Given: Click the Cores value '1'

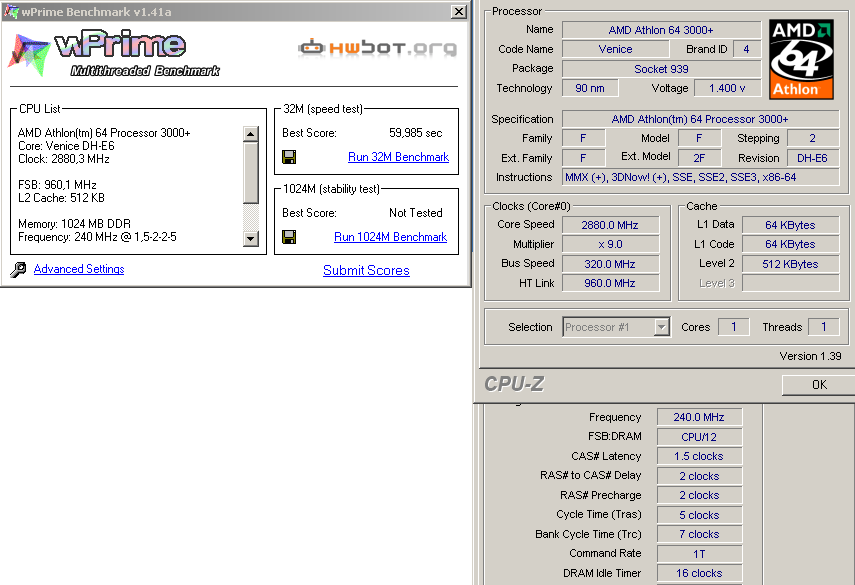Looking at the screenshot, I should 733,327.
